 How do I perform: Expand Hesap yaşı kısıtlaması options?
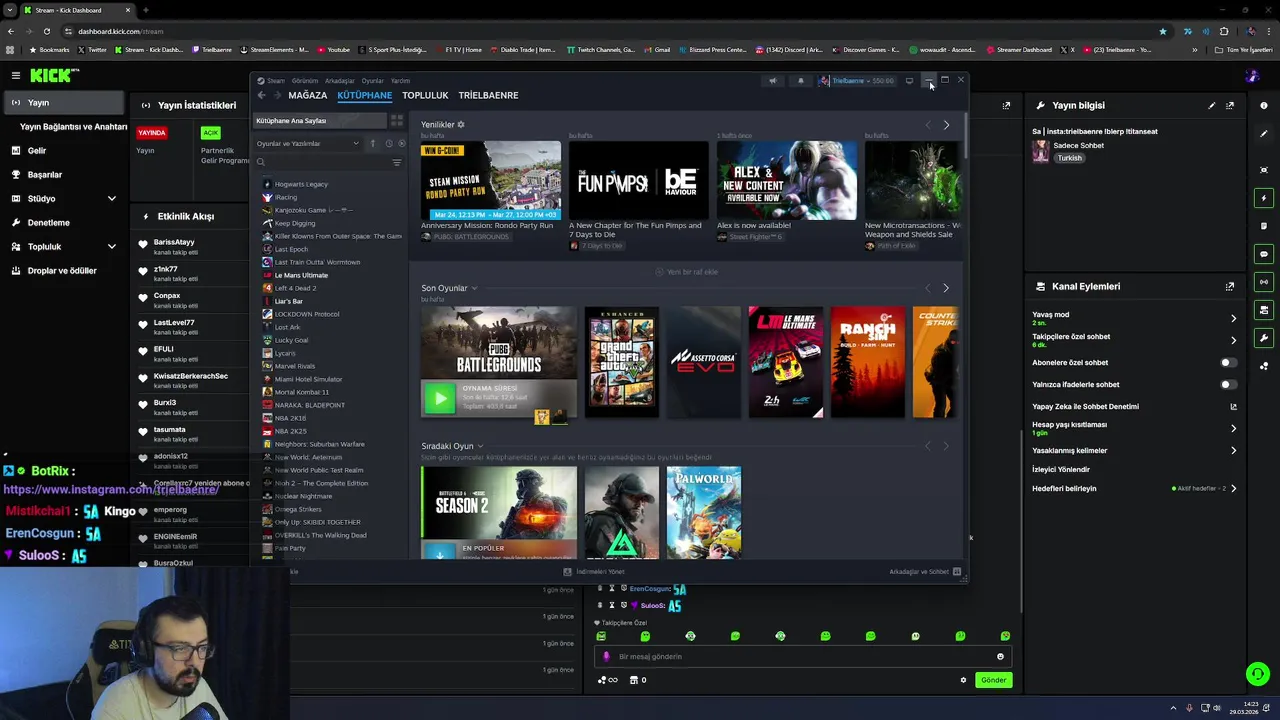click(1233, 428)
